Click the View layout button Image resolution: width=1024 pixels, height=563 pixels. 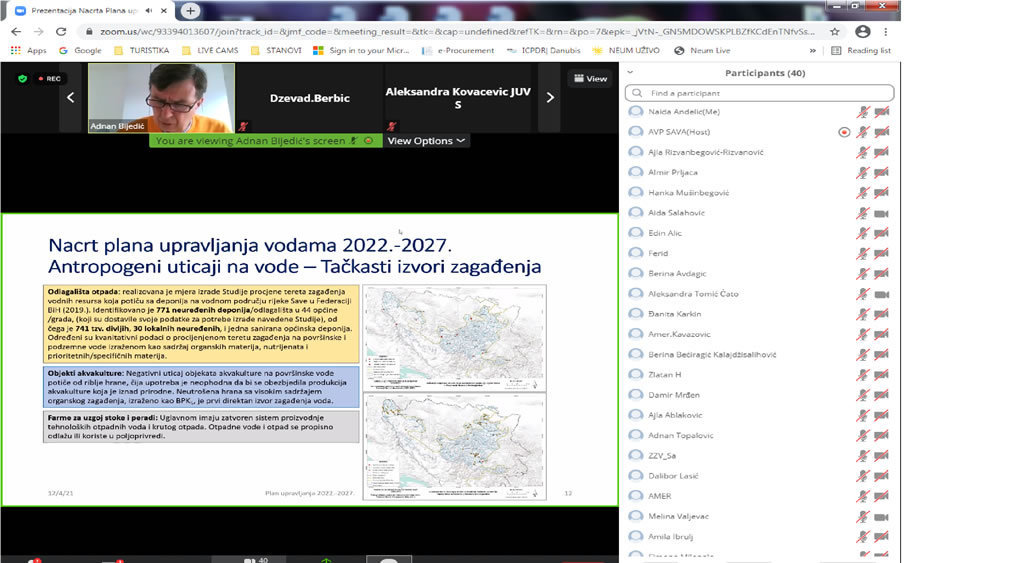[x=589, y=78]
